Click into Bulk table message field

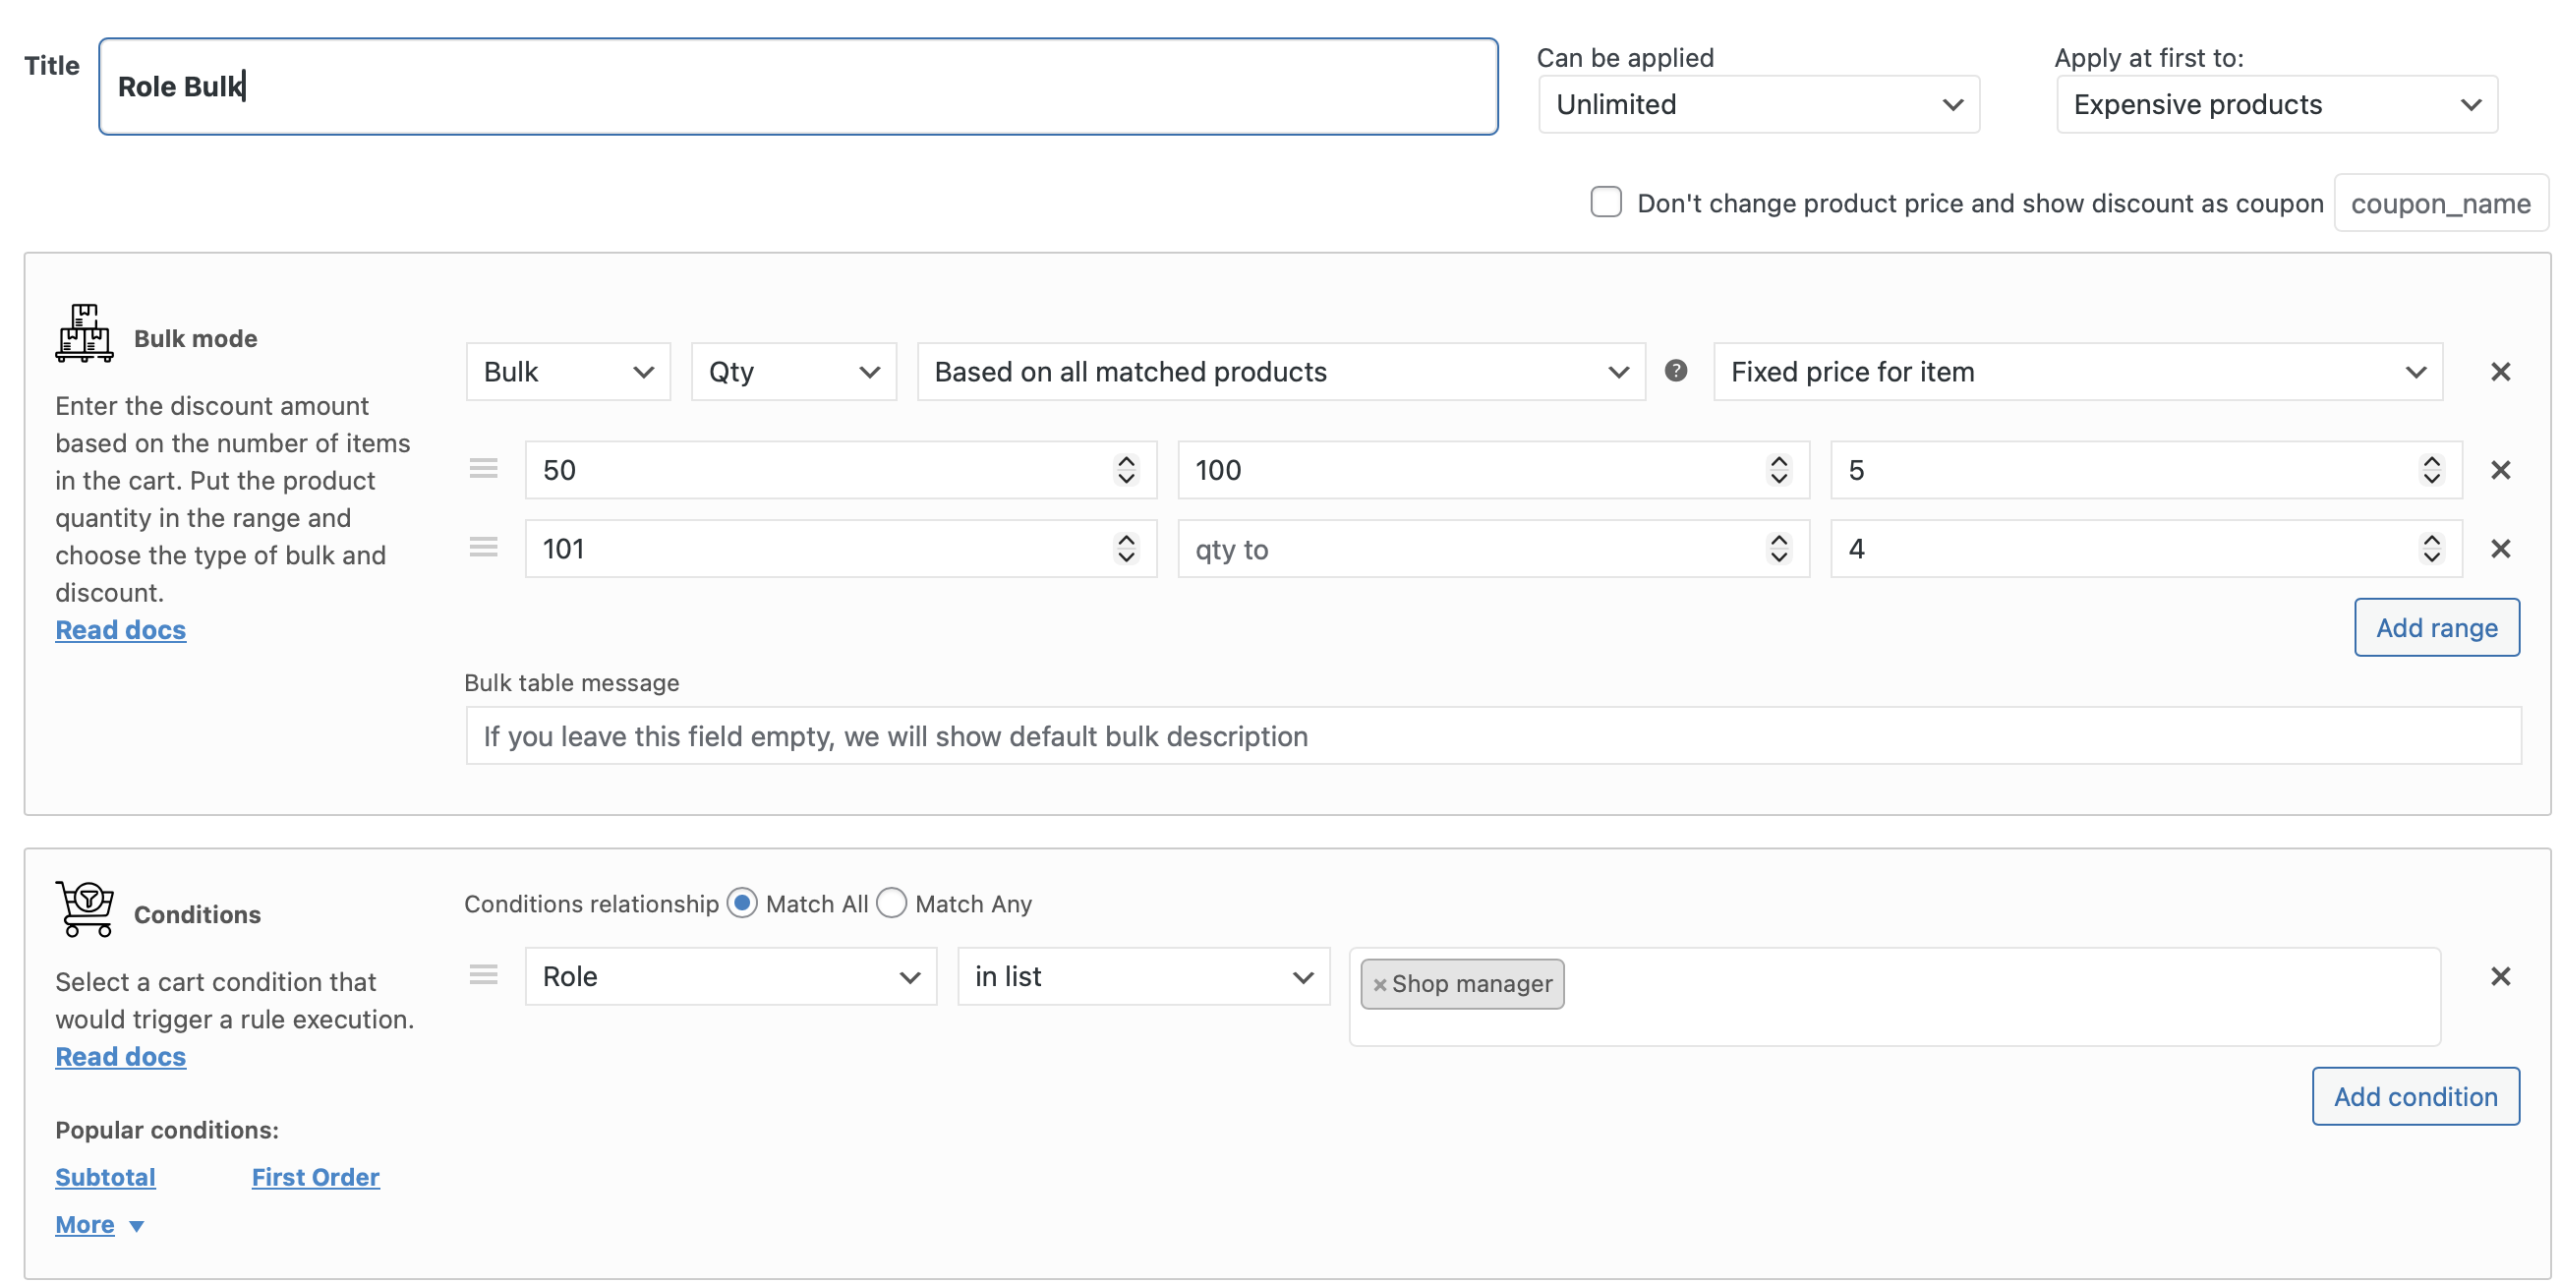coord(1492,736)
